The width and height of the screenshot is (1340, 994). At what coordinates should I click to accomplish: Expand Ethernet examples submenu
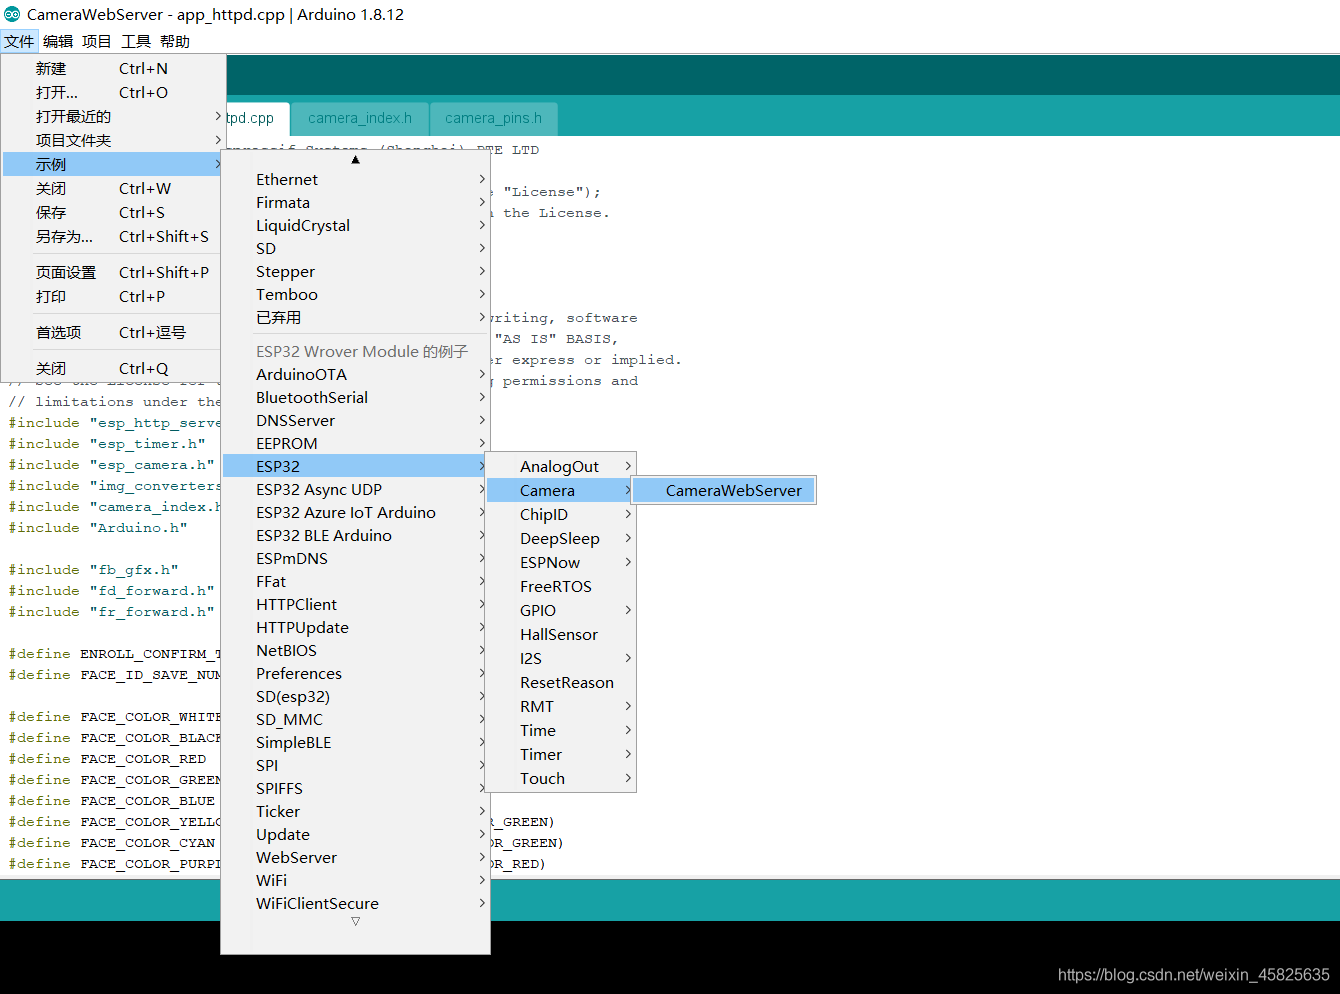coord(355,179)
